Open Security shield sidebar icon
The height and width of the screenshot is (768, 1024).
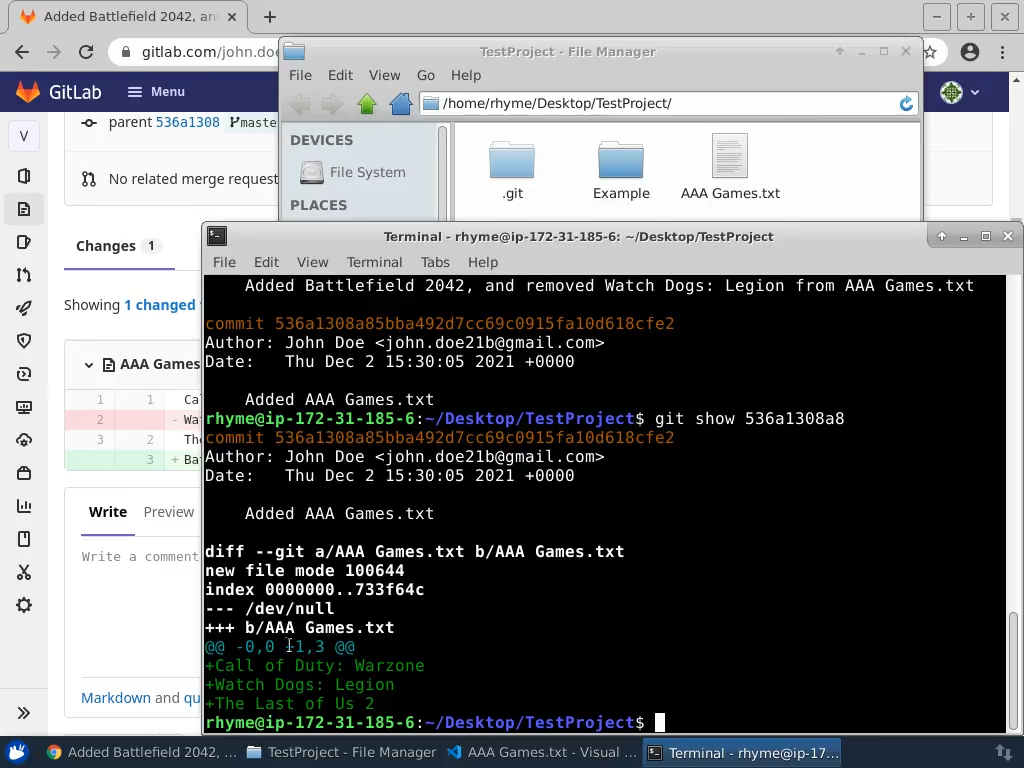coord(24,341)
